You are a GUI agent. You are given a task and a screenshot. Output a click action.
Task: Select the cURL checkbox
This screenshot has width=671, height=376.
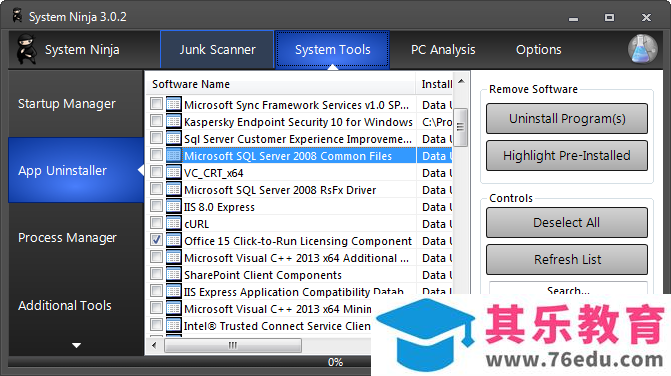156,222
